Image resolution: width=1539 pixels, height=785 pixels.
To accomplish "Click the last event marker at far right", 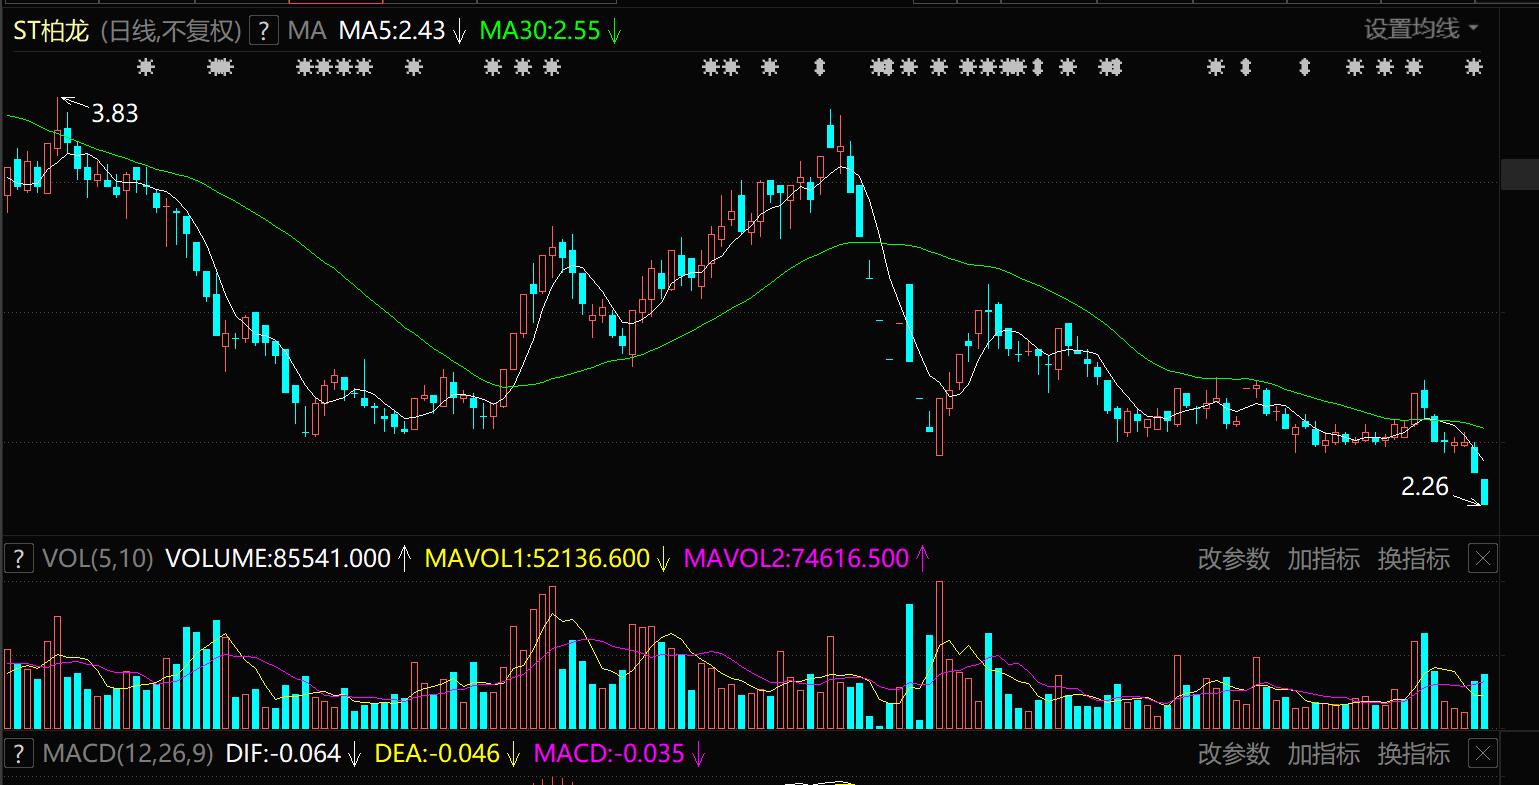I will (1473, 68).
